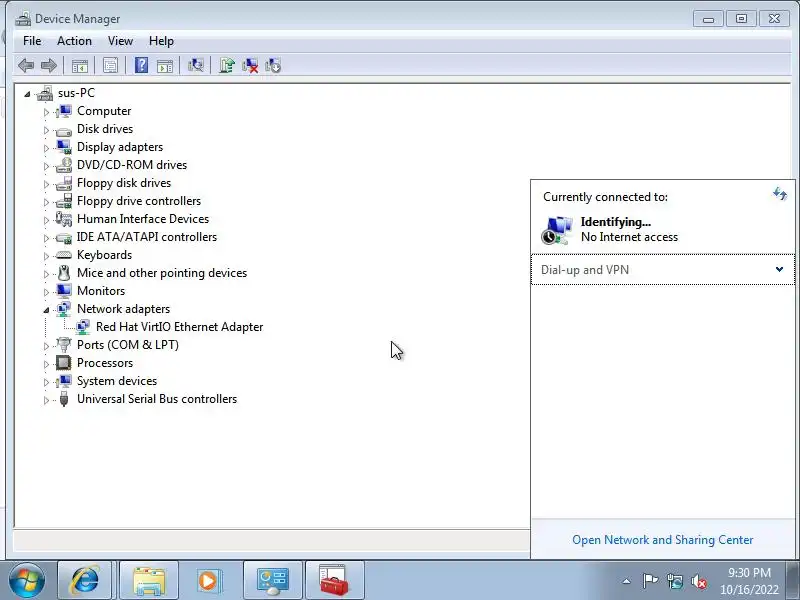Viewport: 800px width, 600px height.
Task: Maximize the Device Manager window
Action: tap(741, 19)
